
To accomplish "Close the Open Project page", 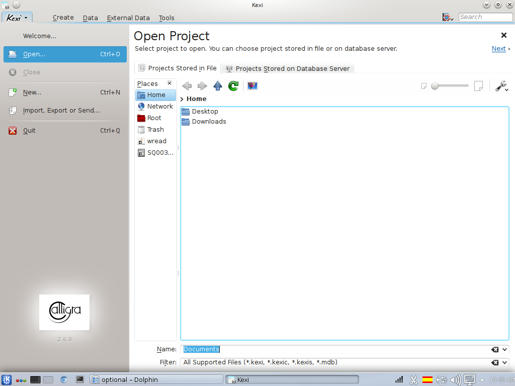I will [x=504, y=35].
